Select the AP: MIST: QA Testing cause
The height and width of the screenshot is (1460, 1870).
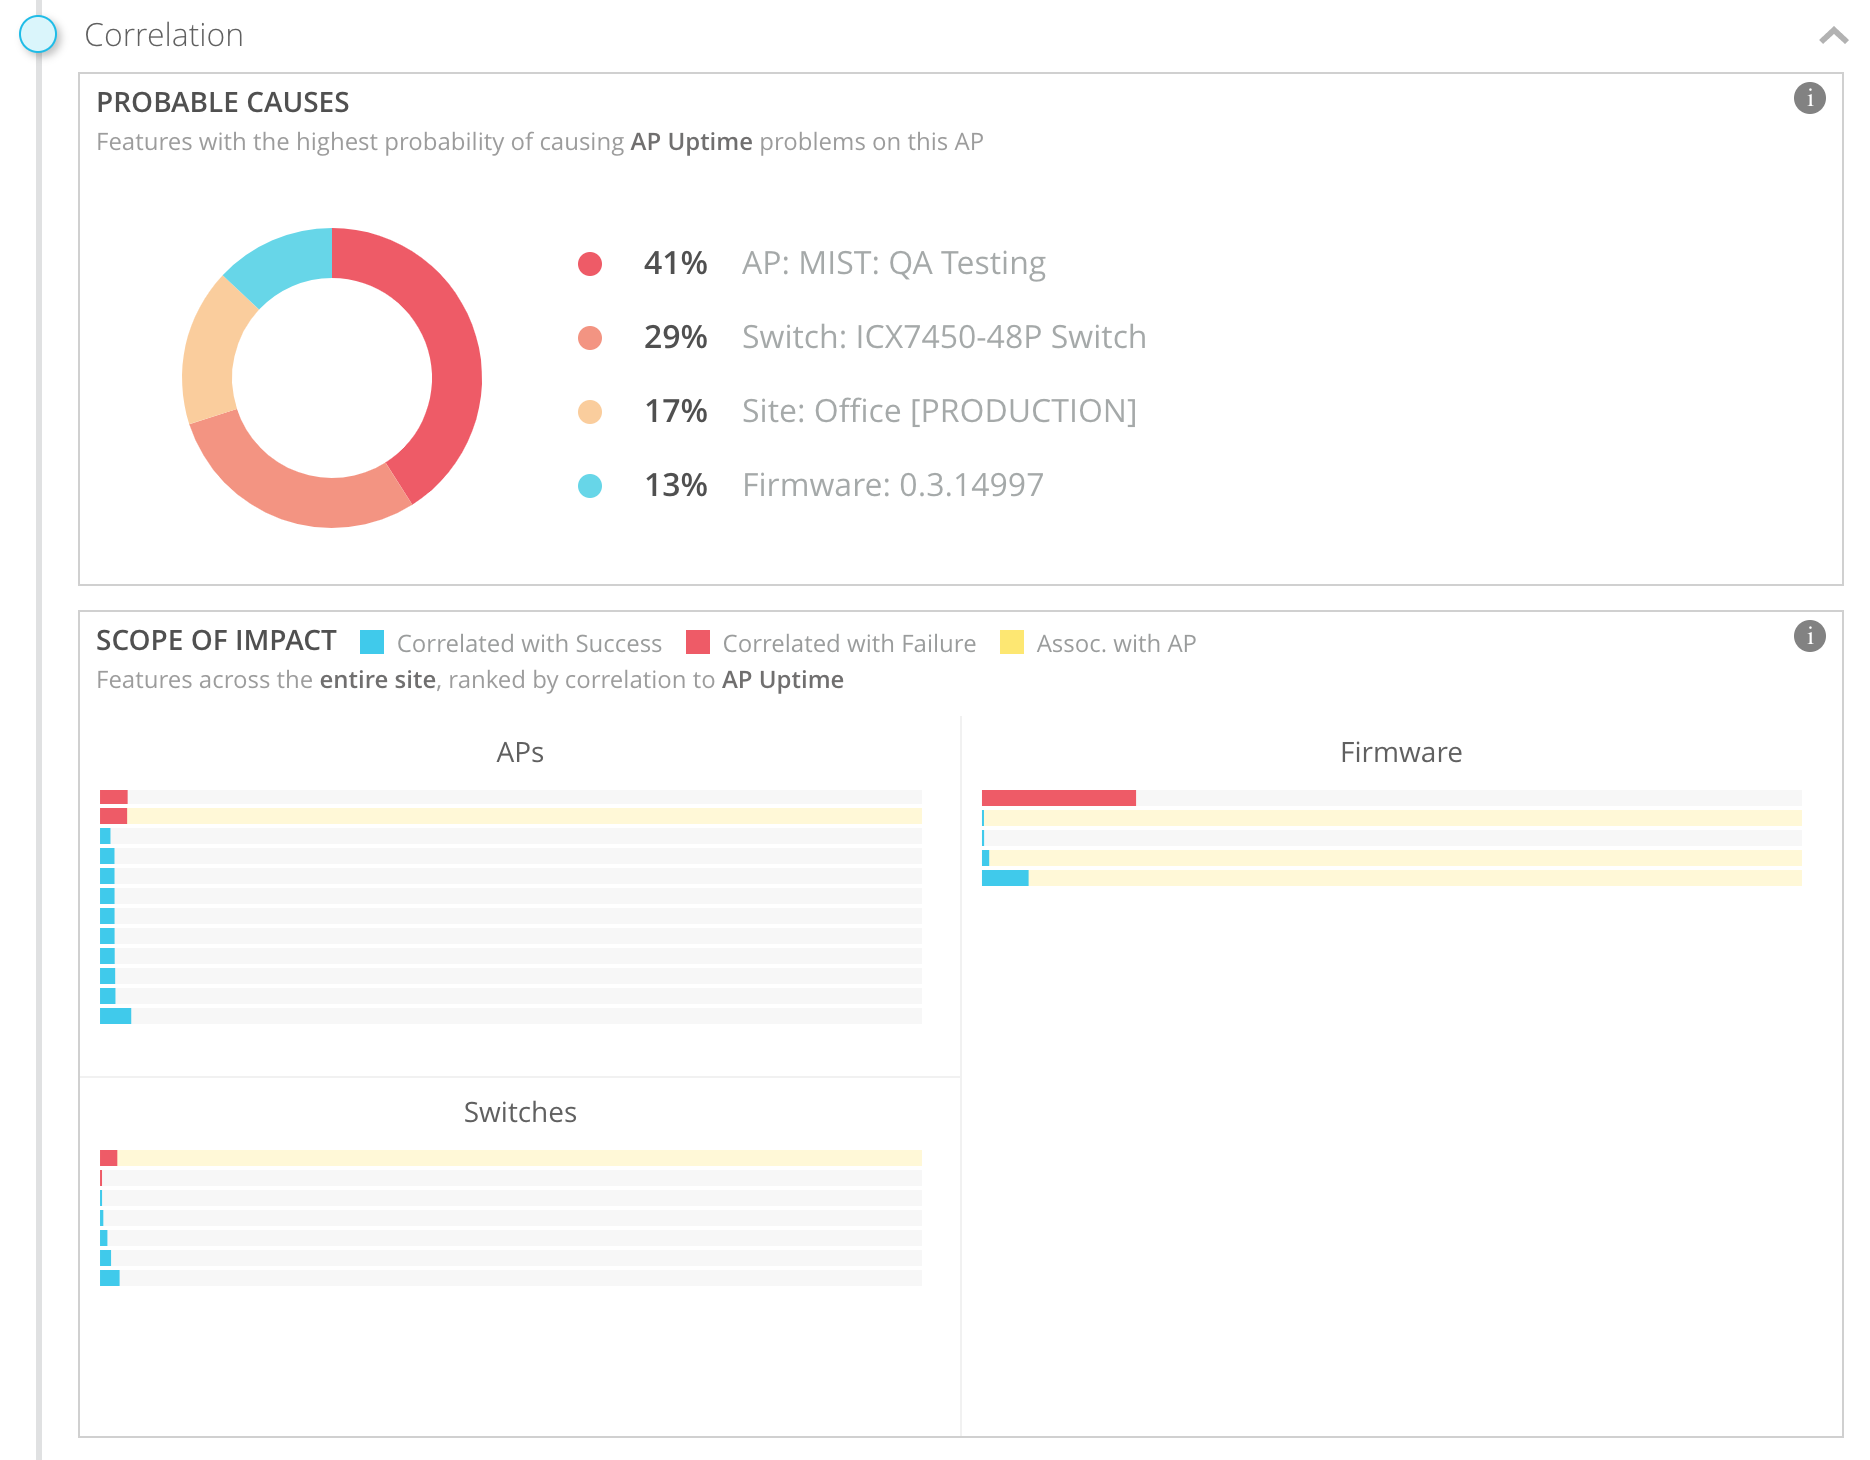[x=893, y=263]
